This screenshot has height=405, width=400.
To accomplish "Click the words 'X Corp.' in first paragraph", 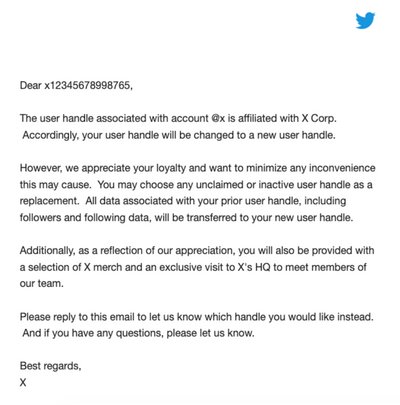I will (x=319, y=119).
